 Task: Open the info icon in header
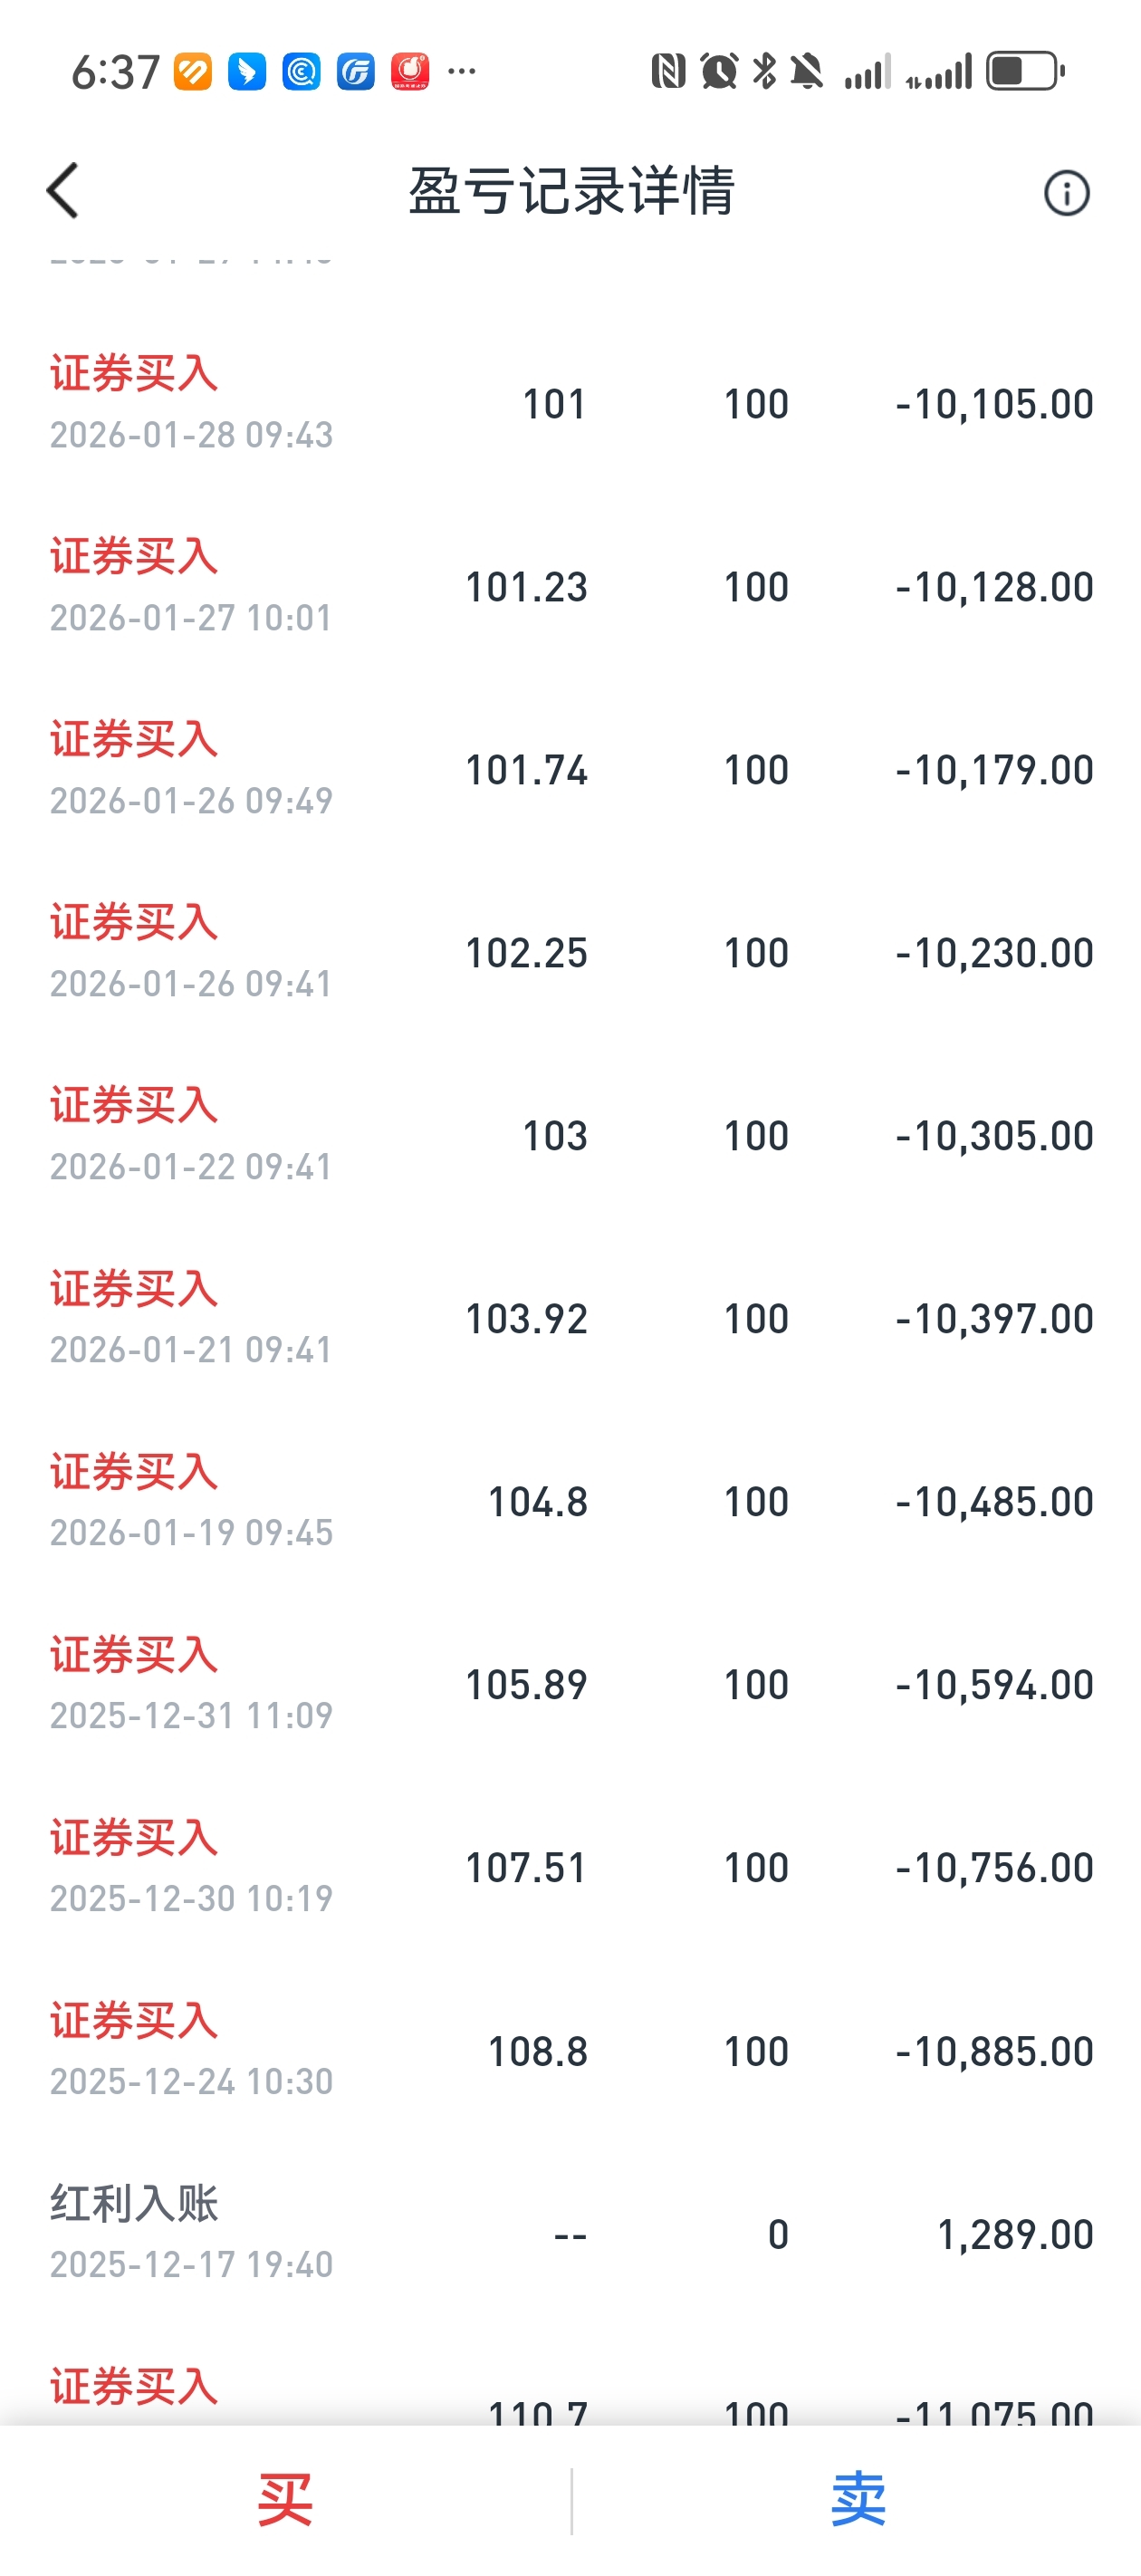point(1066,193)
